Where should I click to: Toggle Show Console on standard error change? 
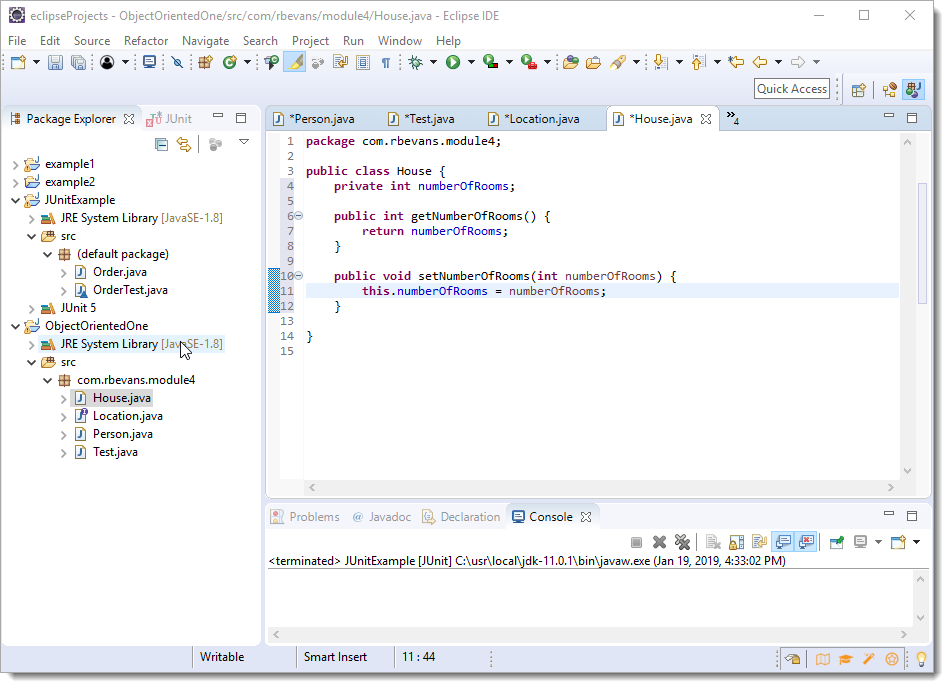[806, 542]
